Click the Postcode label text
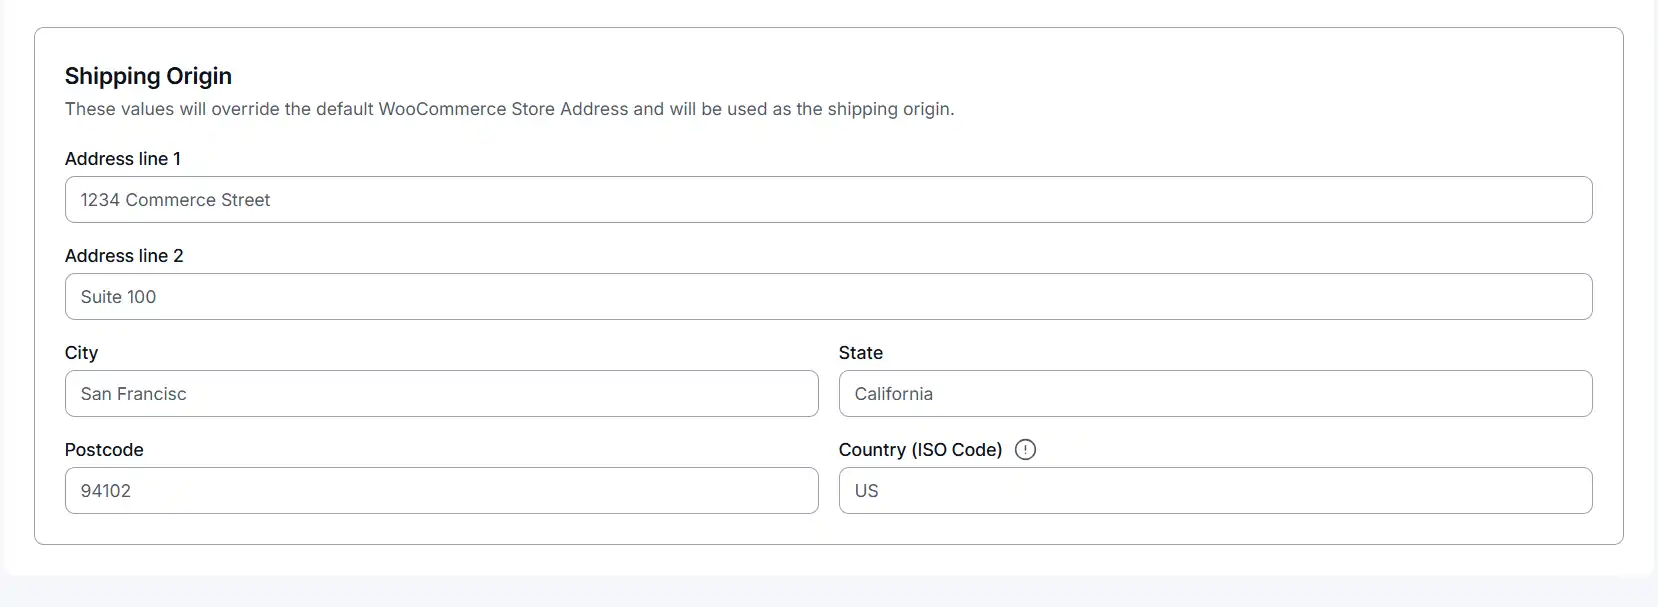The width and height of the screenshot is (1658, 607). (104, 450)
